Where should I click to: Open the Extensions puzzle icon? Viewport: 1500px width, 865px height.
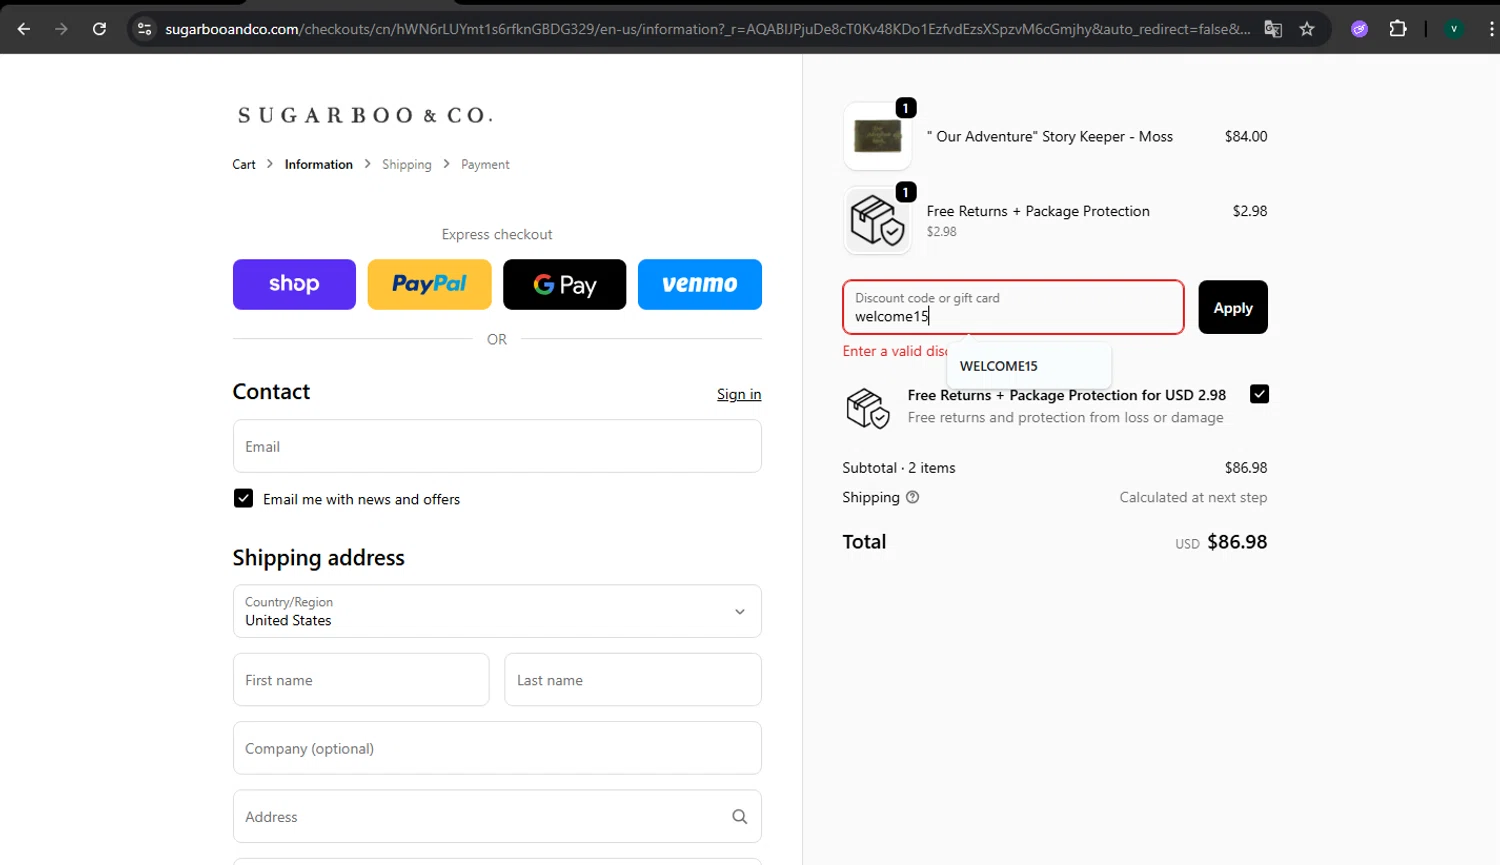[1398, 29]
